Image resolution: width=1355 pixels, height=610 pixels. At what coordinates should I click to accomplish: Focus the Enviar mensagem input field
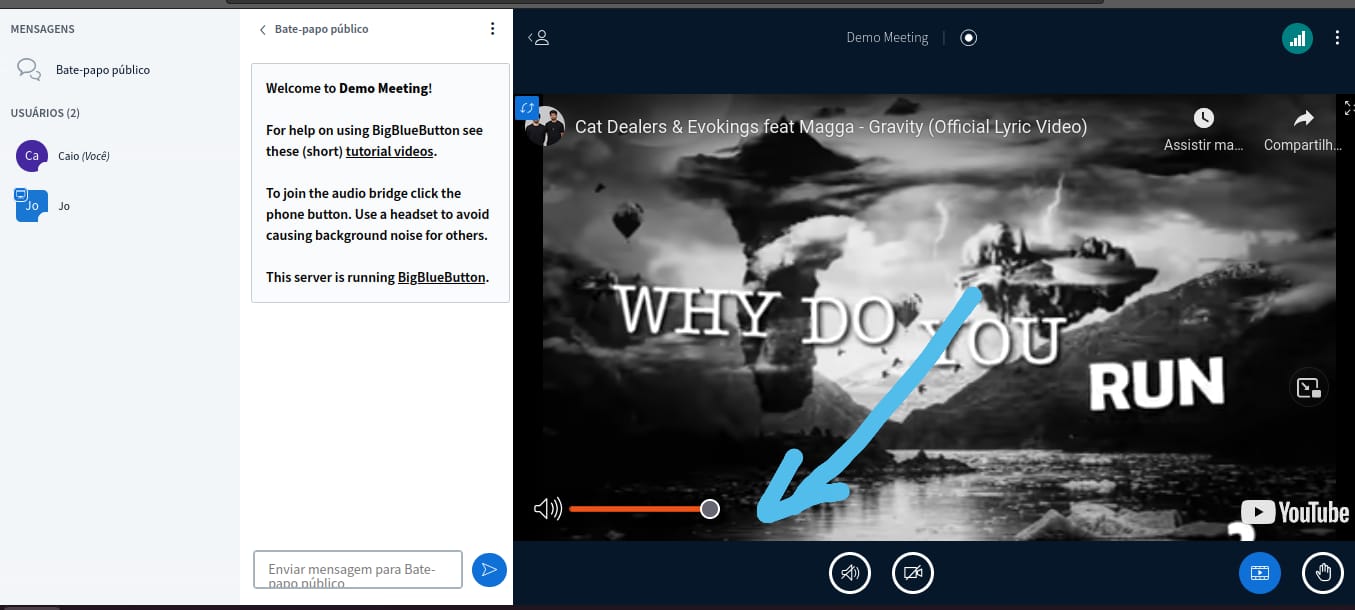coord(358,569)
